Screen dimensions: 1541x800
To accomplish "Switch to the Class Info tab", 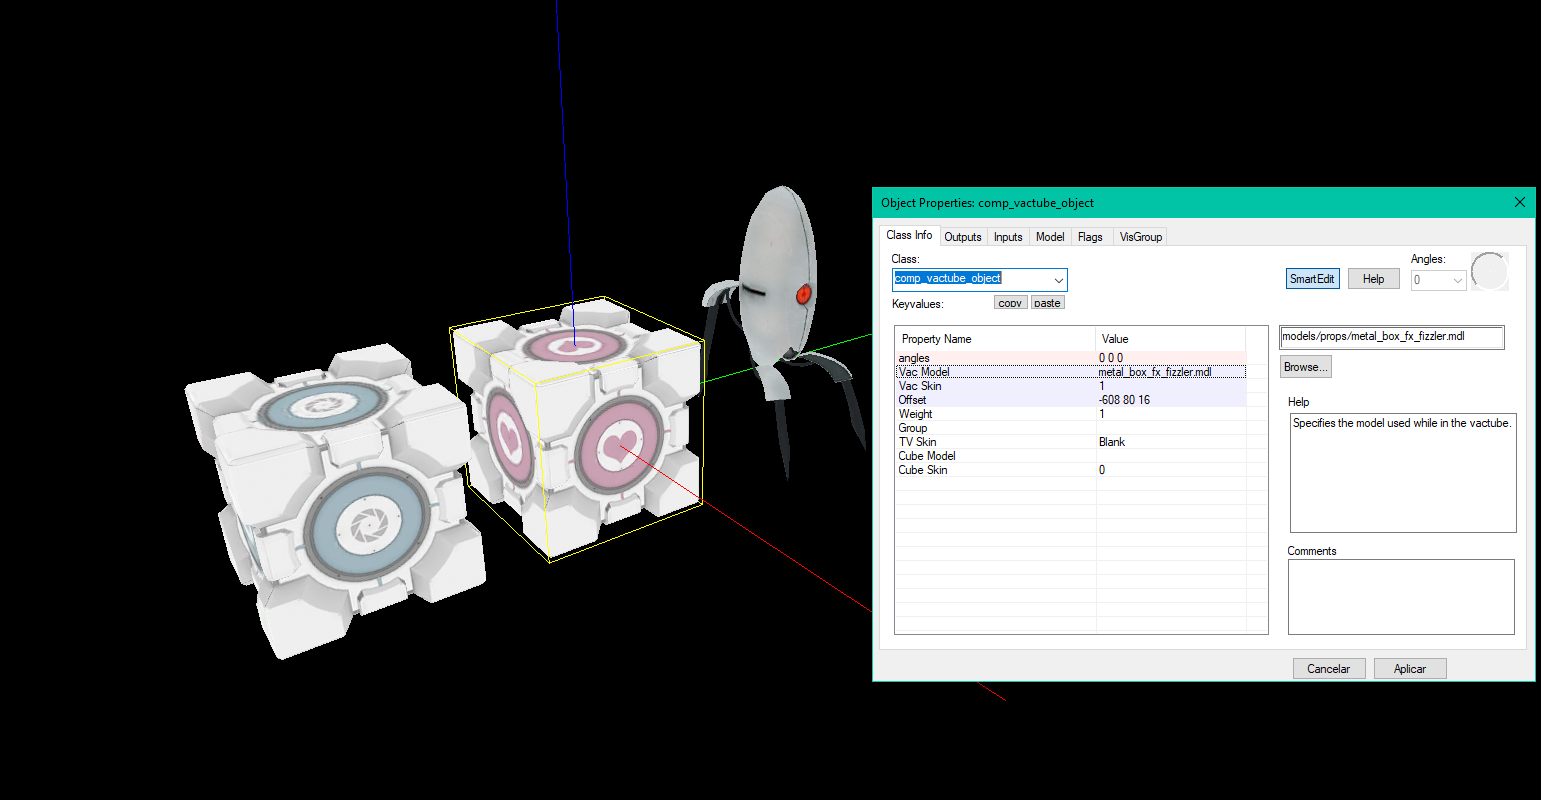I will point(909,235).
